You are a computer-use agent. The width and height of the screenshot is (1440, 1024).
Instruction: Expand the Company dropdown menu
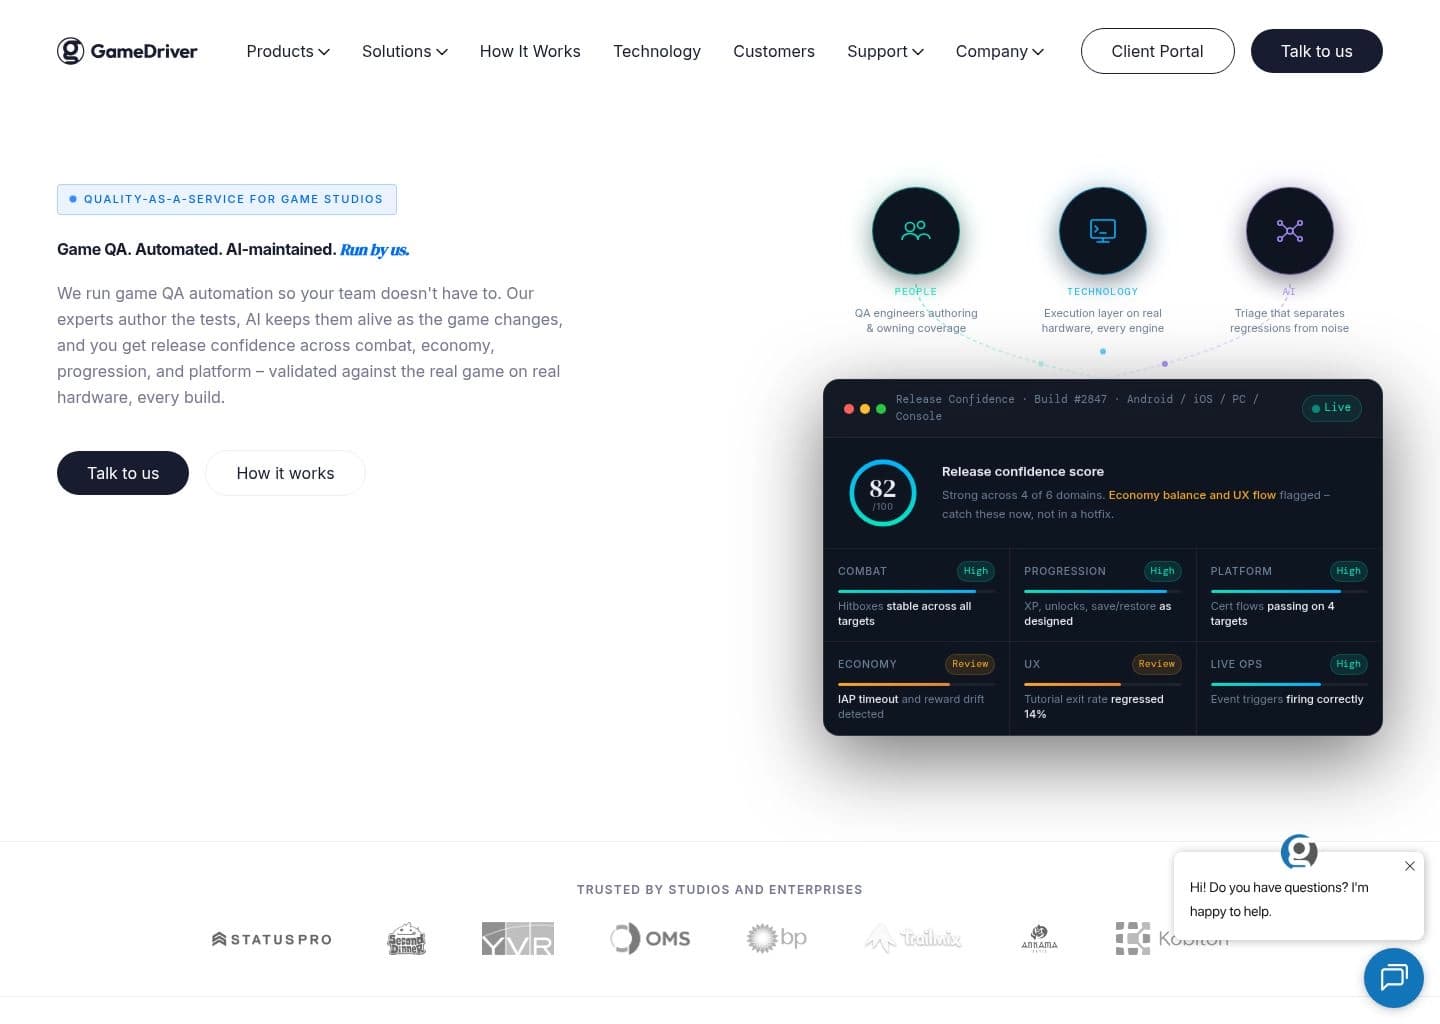click(x=1000, y=51)
